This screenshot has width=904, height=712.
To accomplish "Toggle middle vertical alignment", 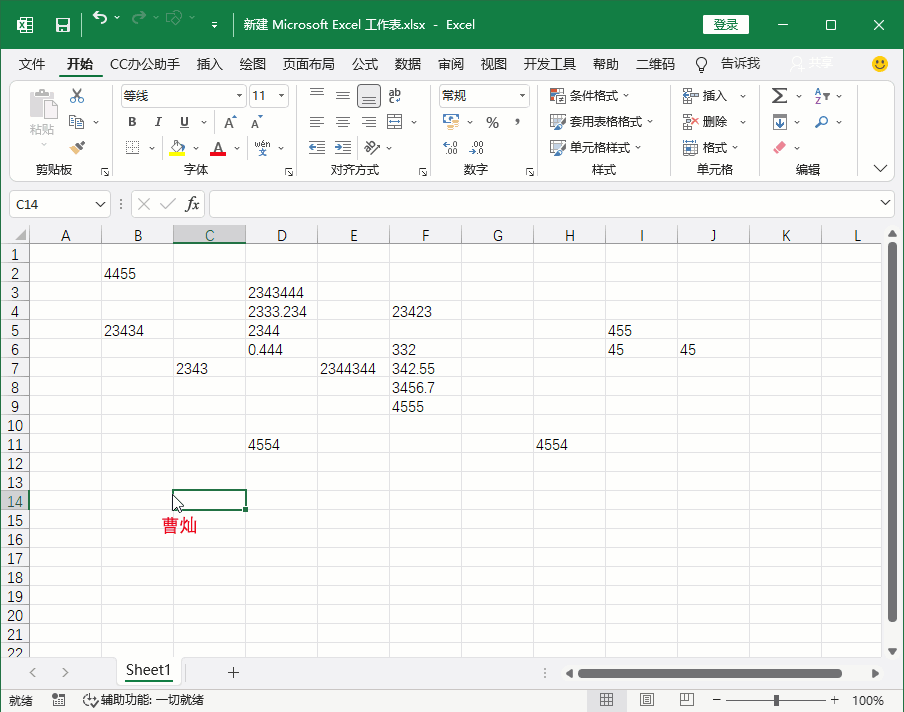I will 343,96.
